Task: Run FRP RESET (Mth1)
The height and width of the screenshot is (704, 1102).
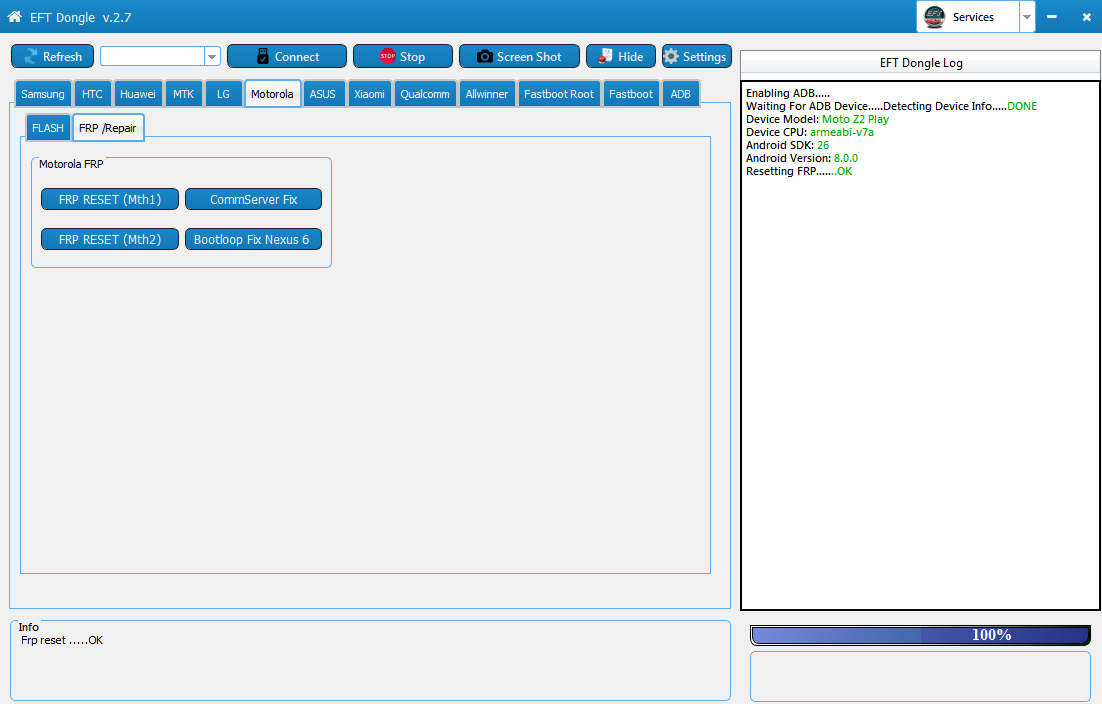Action: [110, 200]
